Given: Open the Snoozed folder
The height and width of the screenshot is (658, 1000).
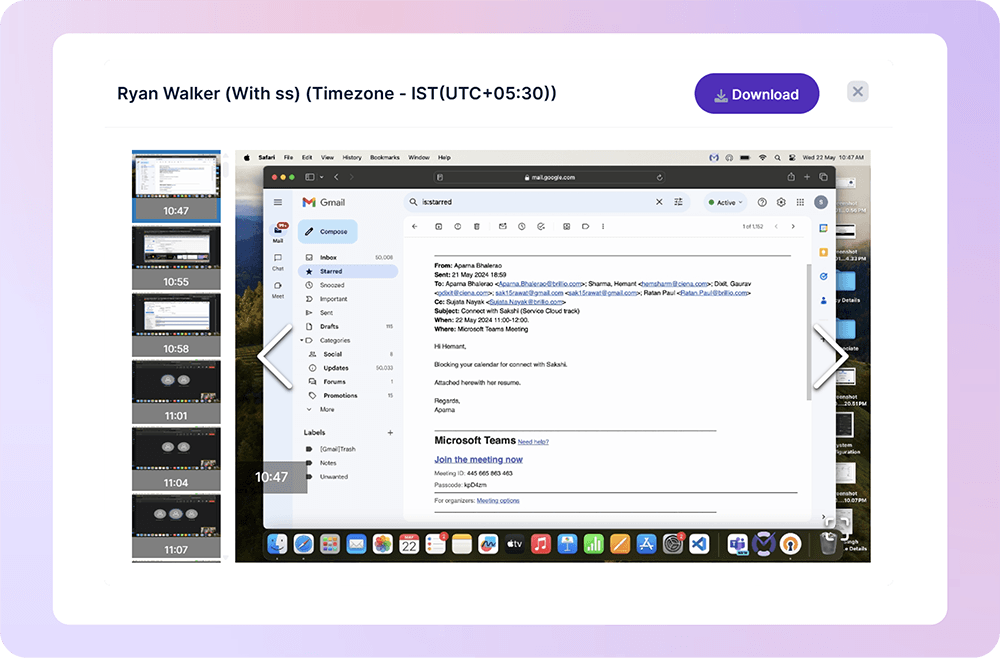Looking at the screenshot, I should point(348,285).
